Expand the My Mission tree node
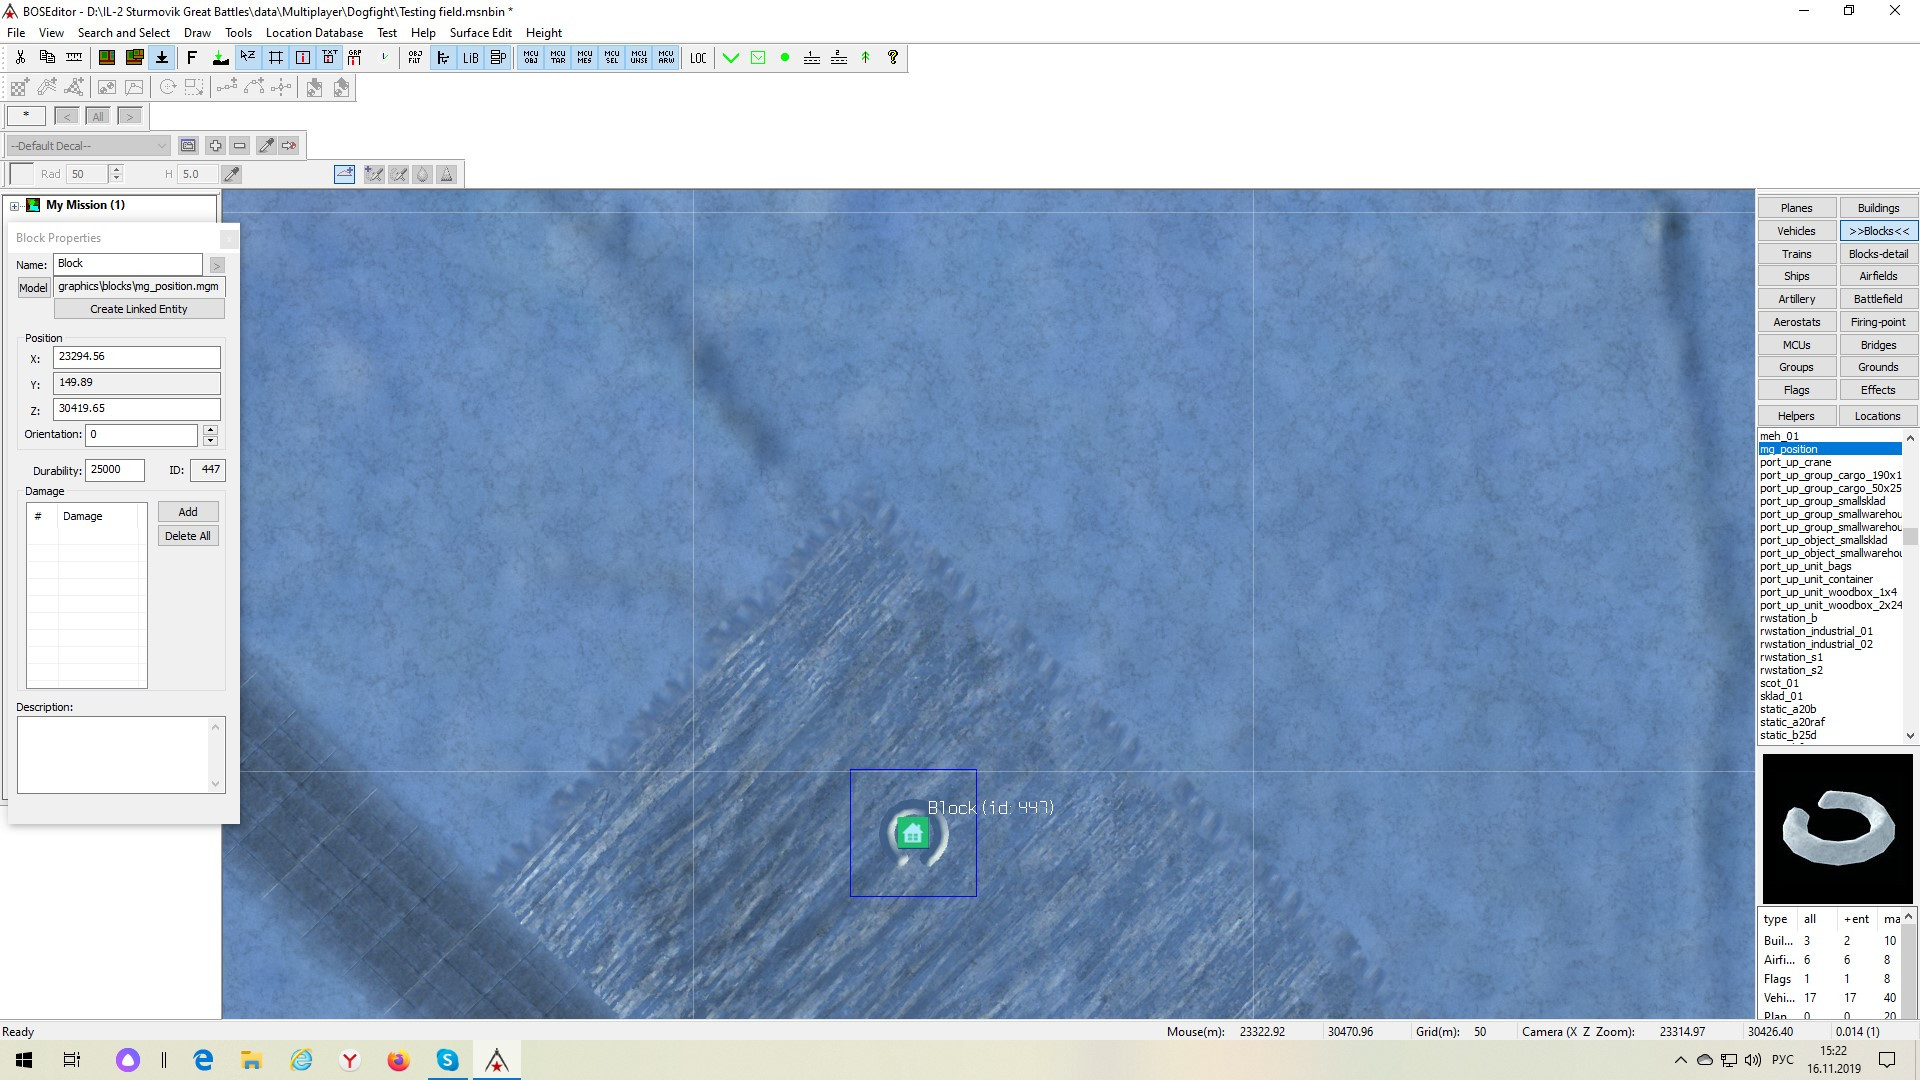1920x1080 pixels. pyautogui.click(x=15, y=206)
